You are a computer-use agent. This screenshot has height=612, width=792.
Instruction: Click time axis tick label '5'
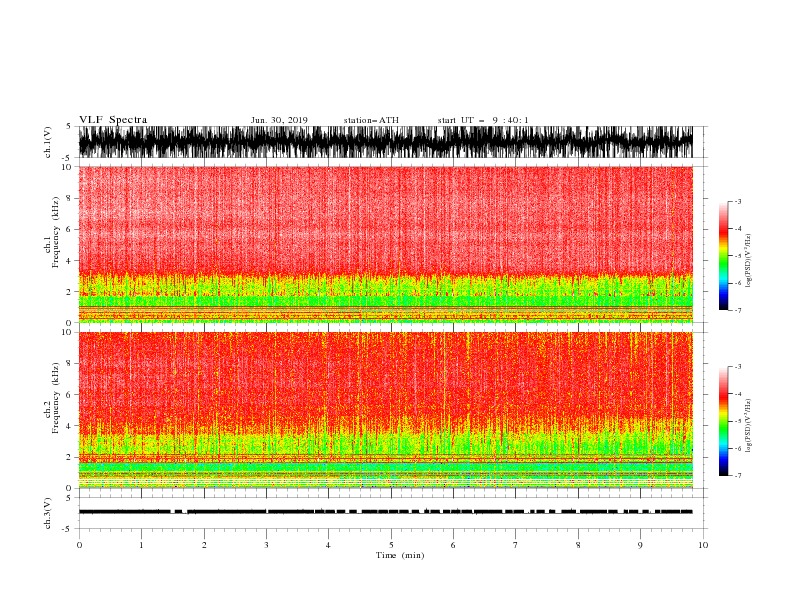point(391,545)
